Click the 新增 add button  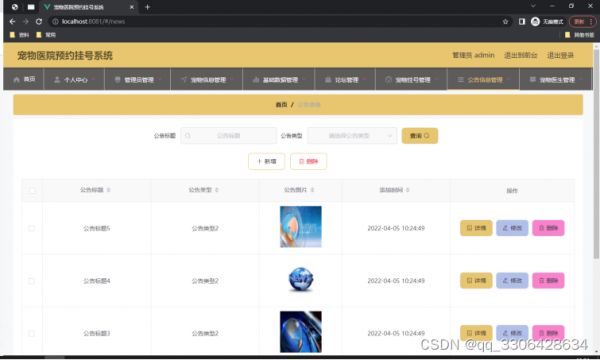(x=266, y=161)
